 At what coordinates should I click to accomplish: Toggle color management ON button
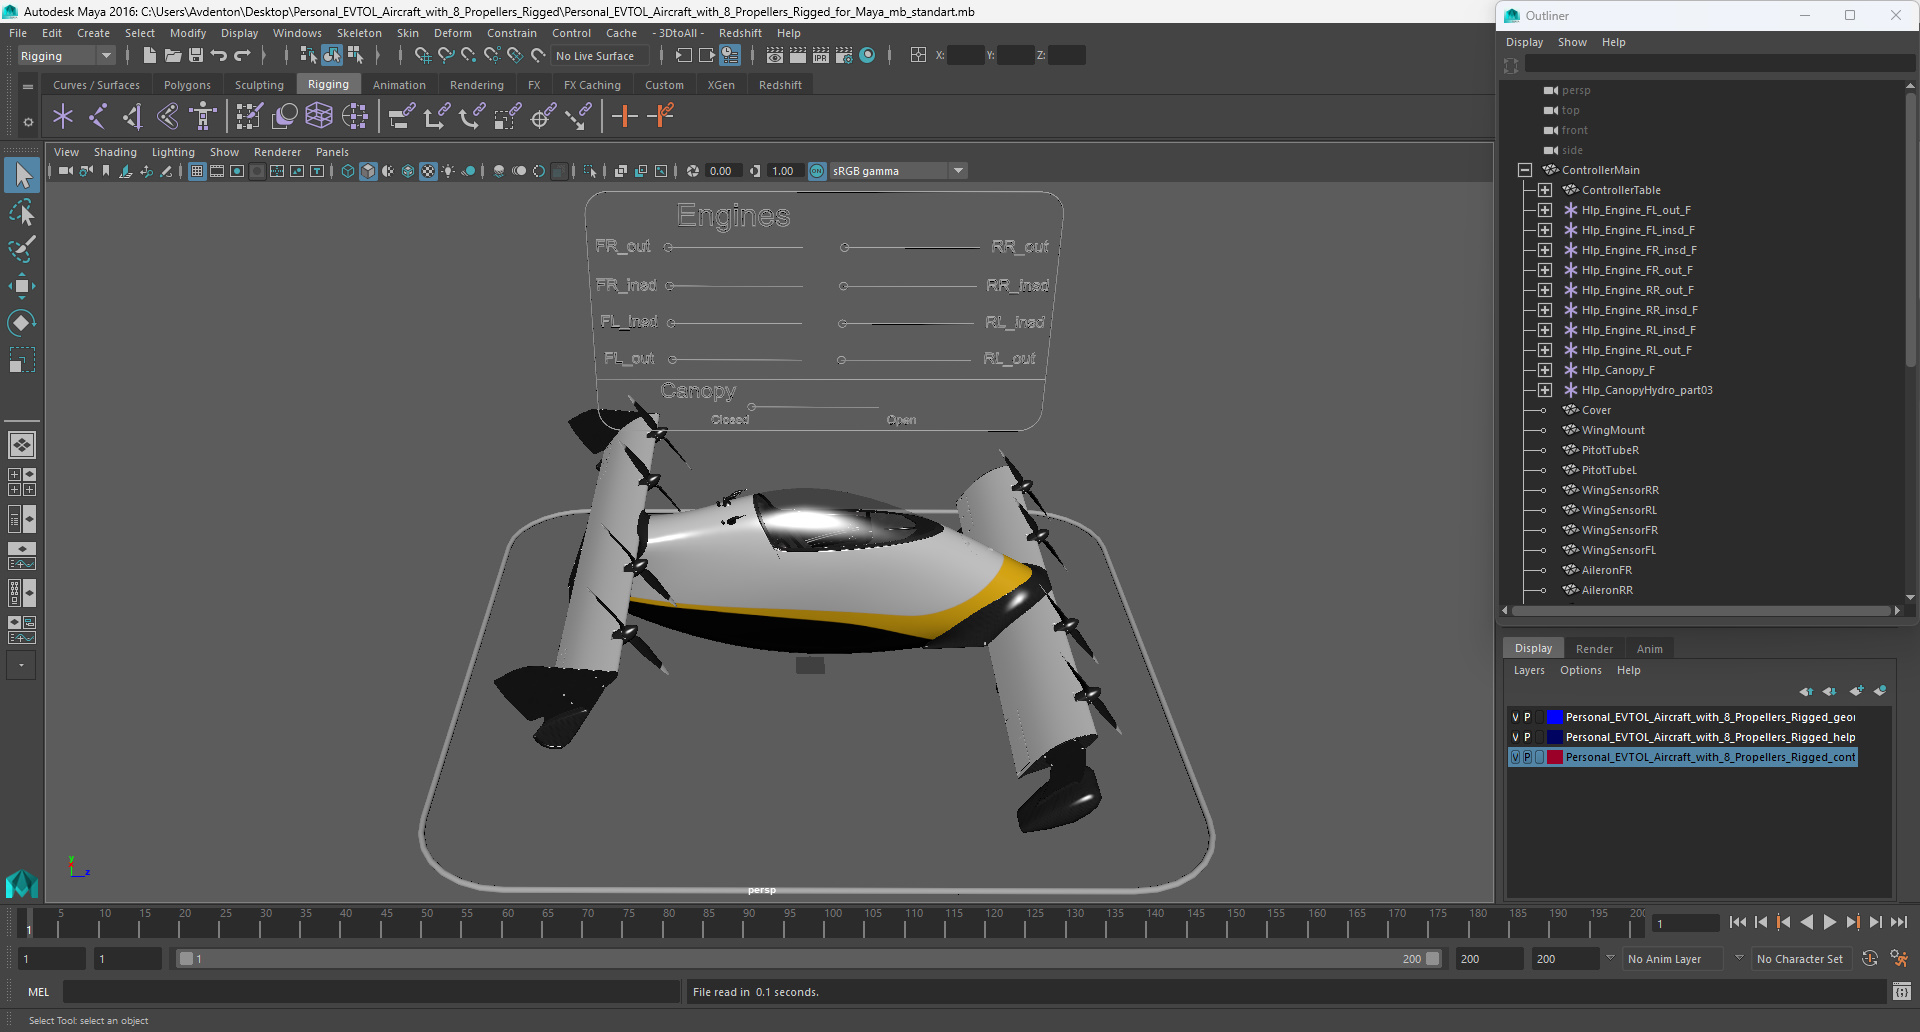click(x=817, y=171)
